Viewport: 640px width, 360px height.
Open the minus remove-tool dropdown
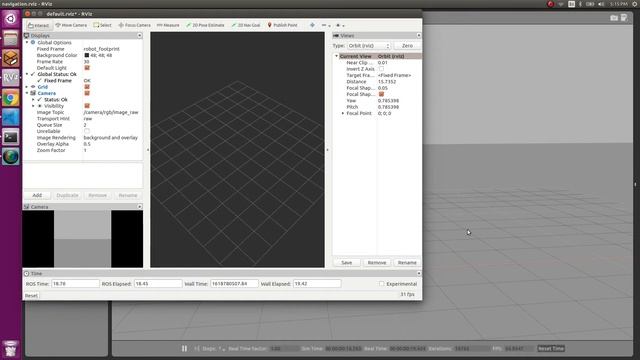[x=326, y=25]
